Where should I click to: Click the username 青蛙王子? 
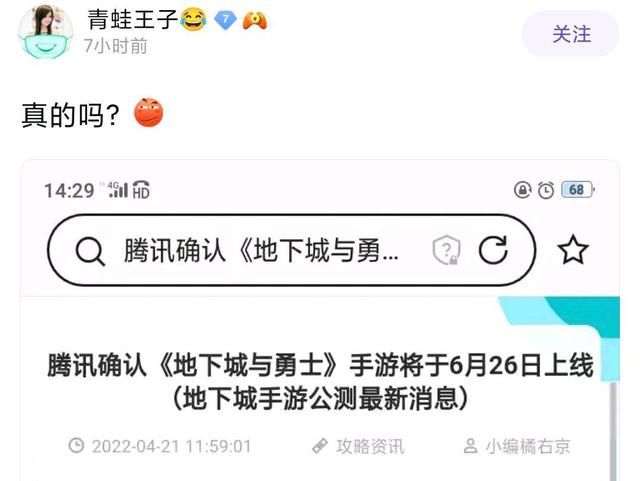point(133,20)
